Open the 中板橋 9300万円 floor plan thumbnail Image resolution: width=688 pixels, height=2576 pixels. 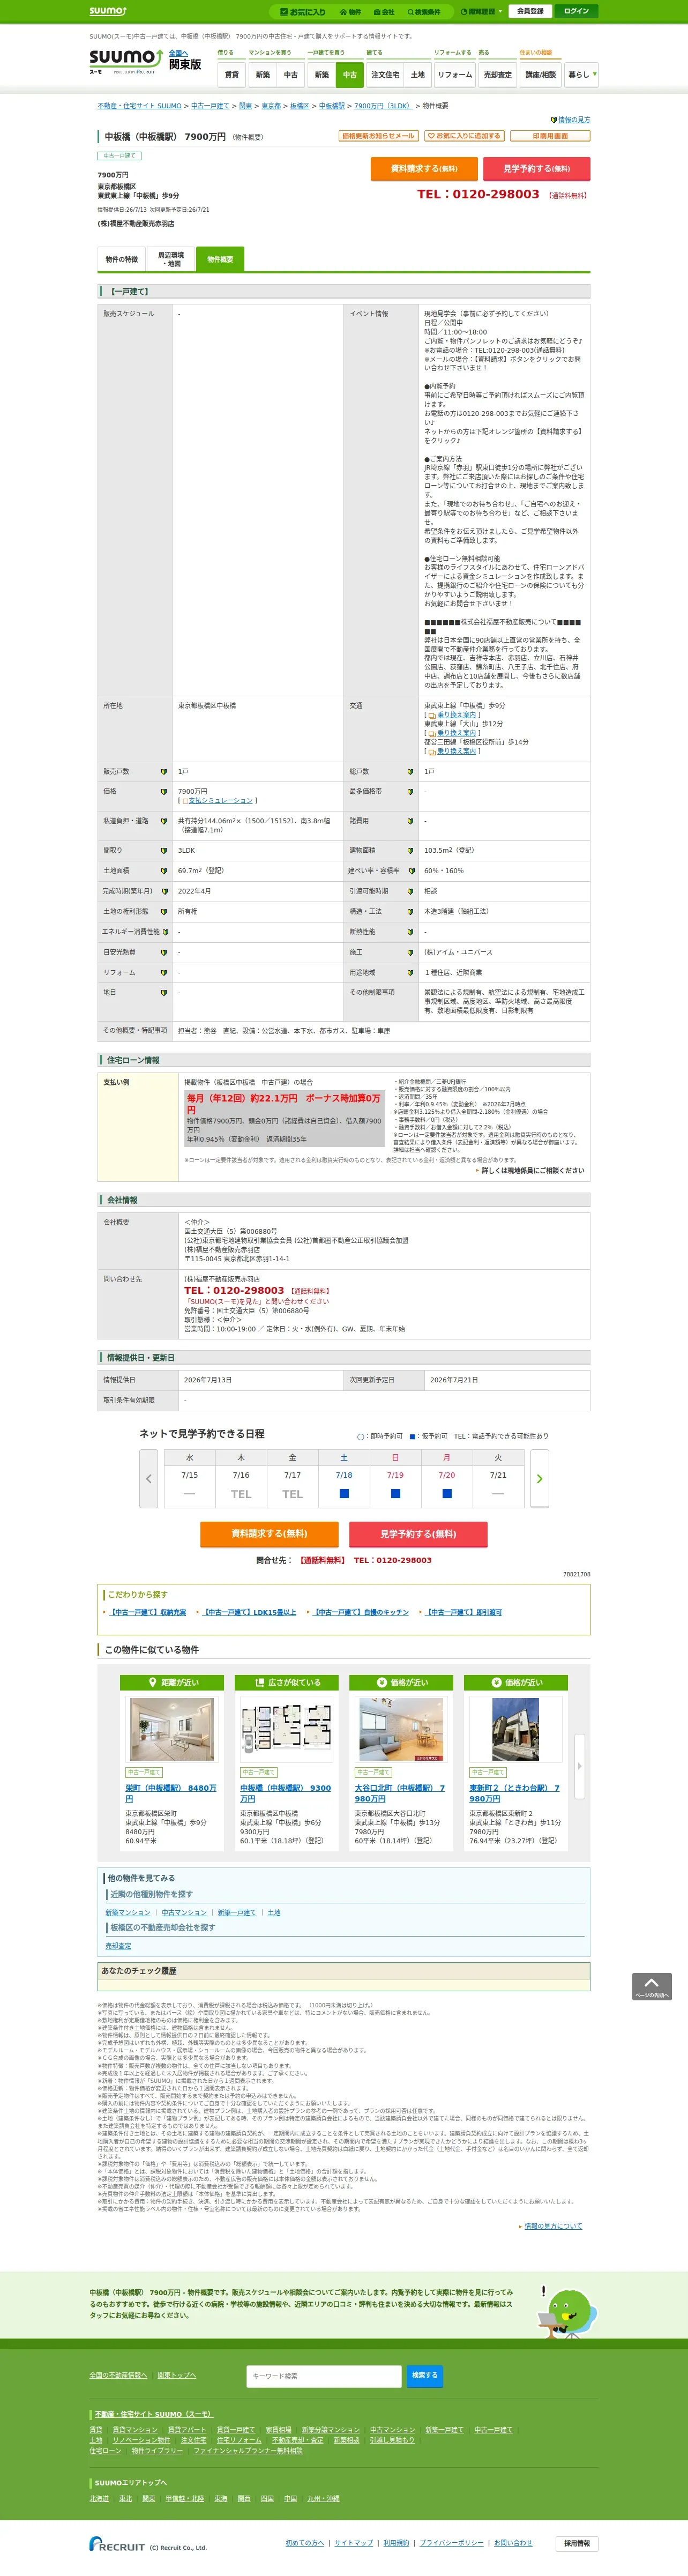click(x=286, y=1729)
